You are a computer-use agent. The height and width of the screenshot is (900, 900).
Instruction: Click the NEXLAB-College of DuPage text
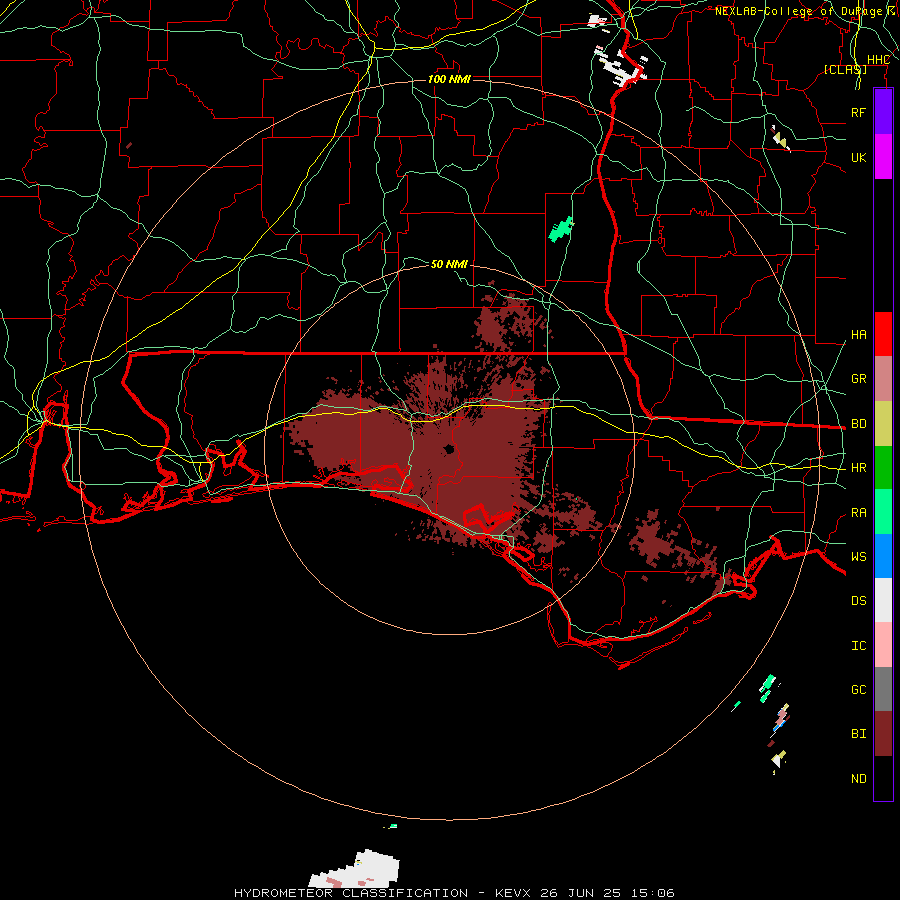pyautogui.click(x=798, y=11)
